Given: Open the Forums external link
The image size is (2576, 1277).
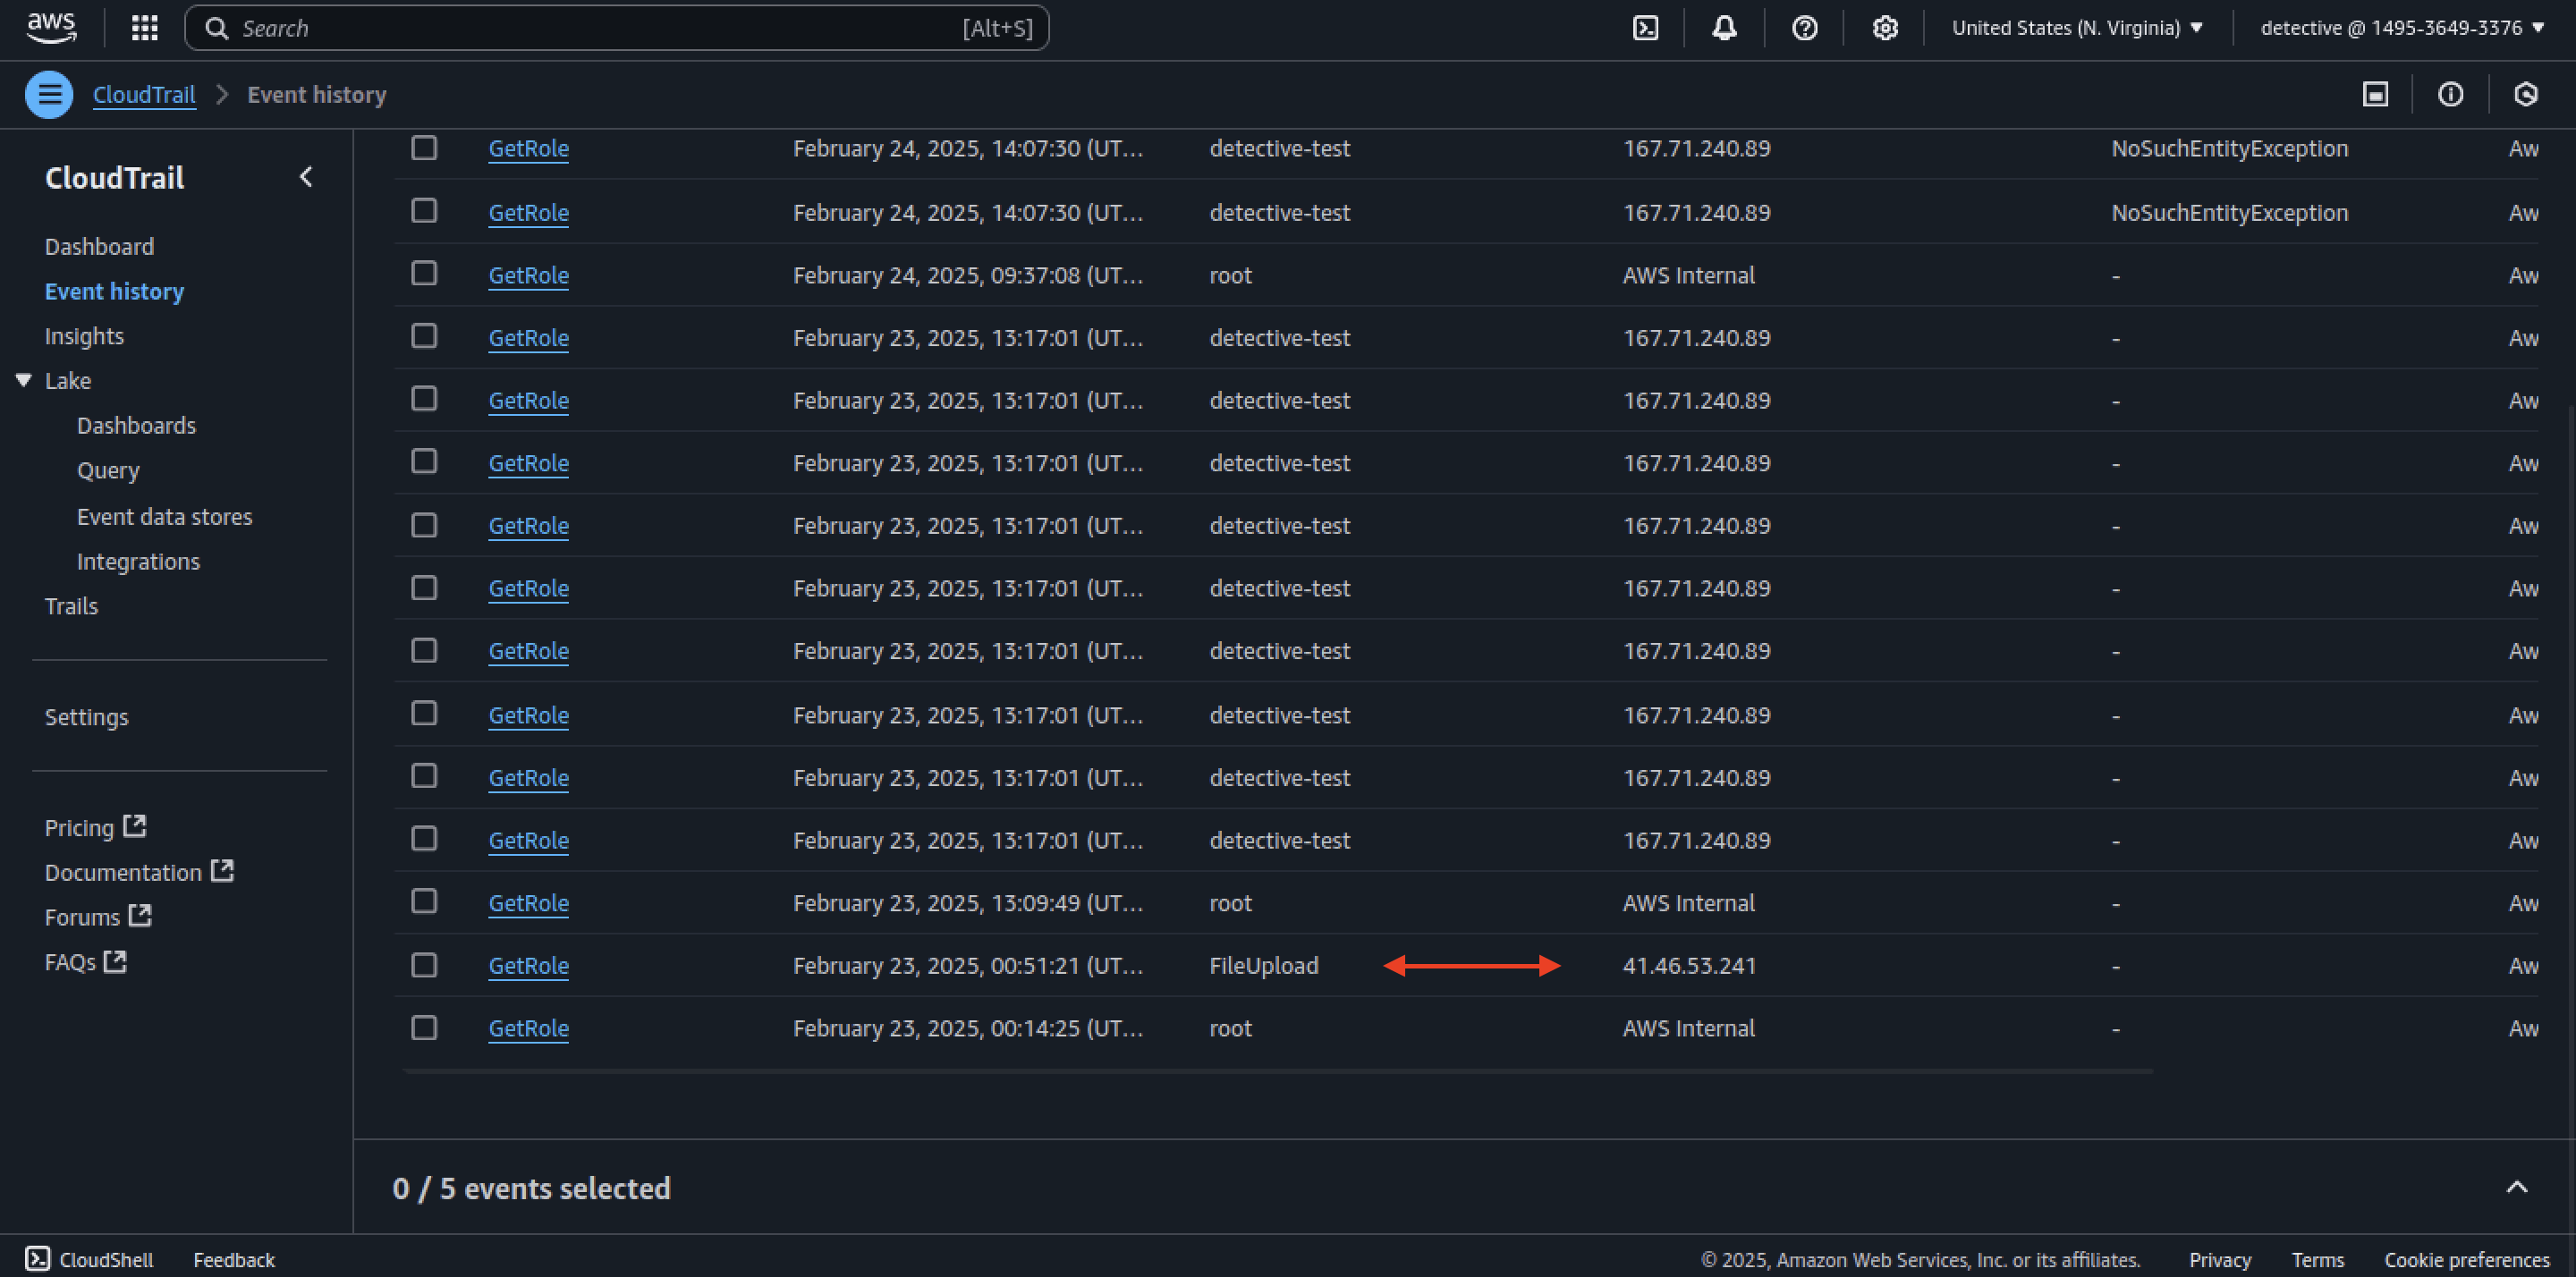Looking at the screenshot, I should (x=98, y=917).
